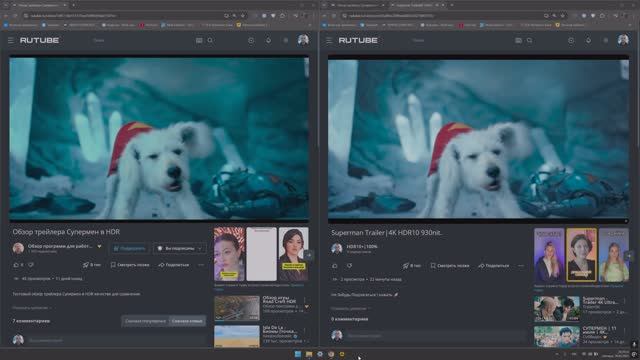This screenshot has width=640, height=360.
Task: Open channel avatar under left video title
Action: click(18, 248)
